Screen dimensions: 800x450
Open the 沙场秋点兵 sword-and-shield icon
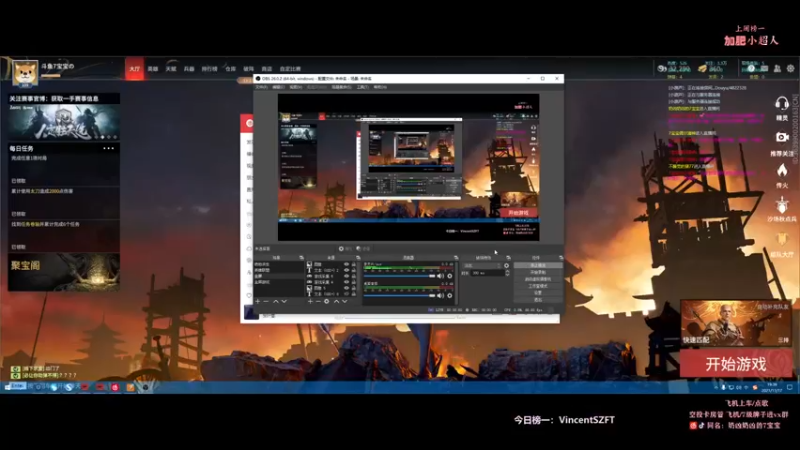click(782, 205)
